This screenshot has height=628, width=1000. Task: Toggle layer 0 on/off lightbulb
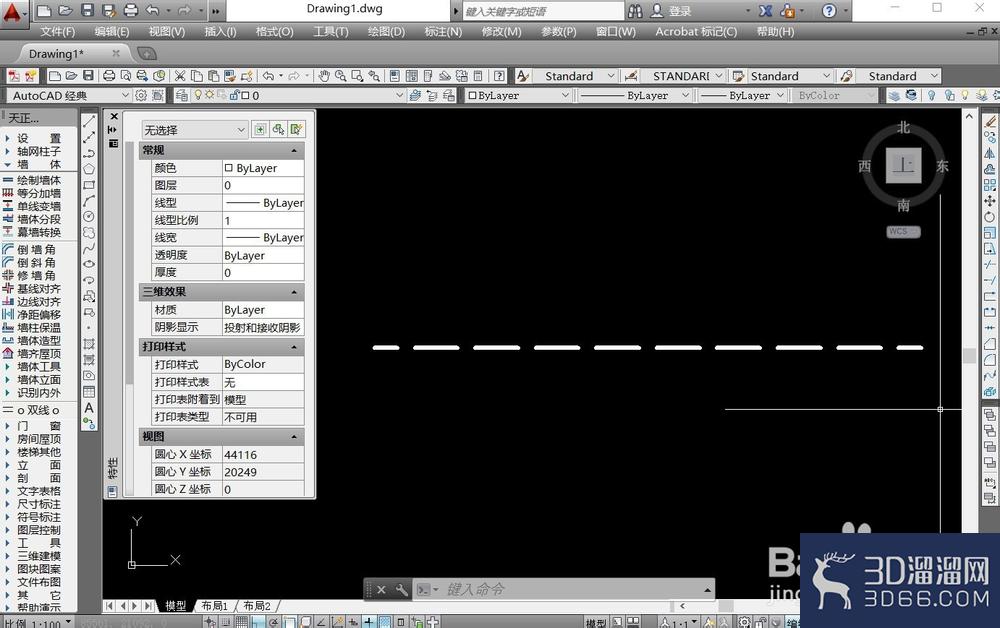[x=198, y=95]
